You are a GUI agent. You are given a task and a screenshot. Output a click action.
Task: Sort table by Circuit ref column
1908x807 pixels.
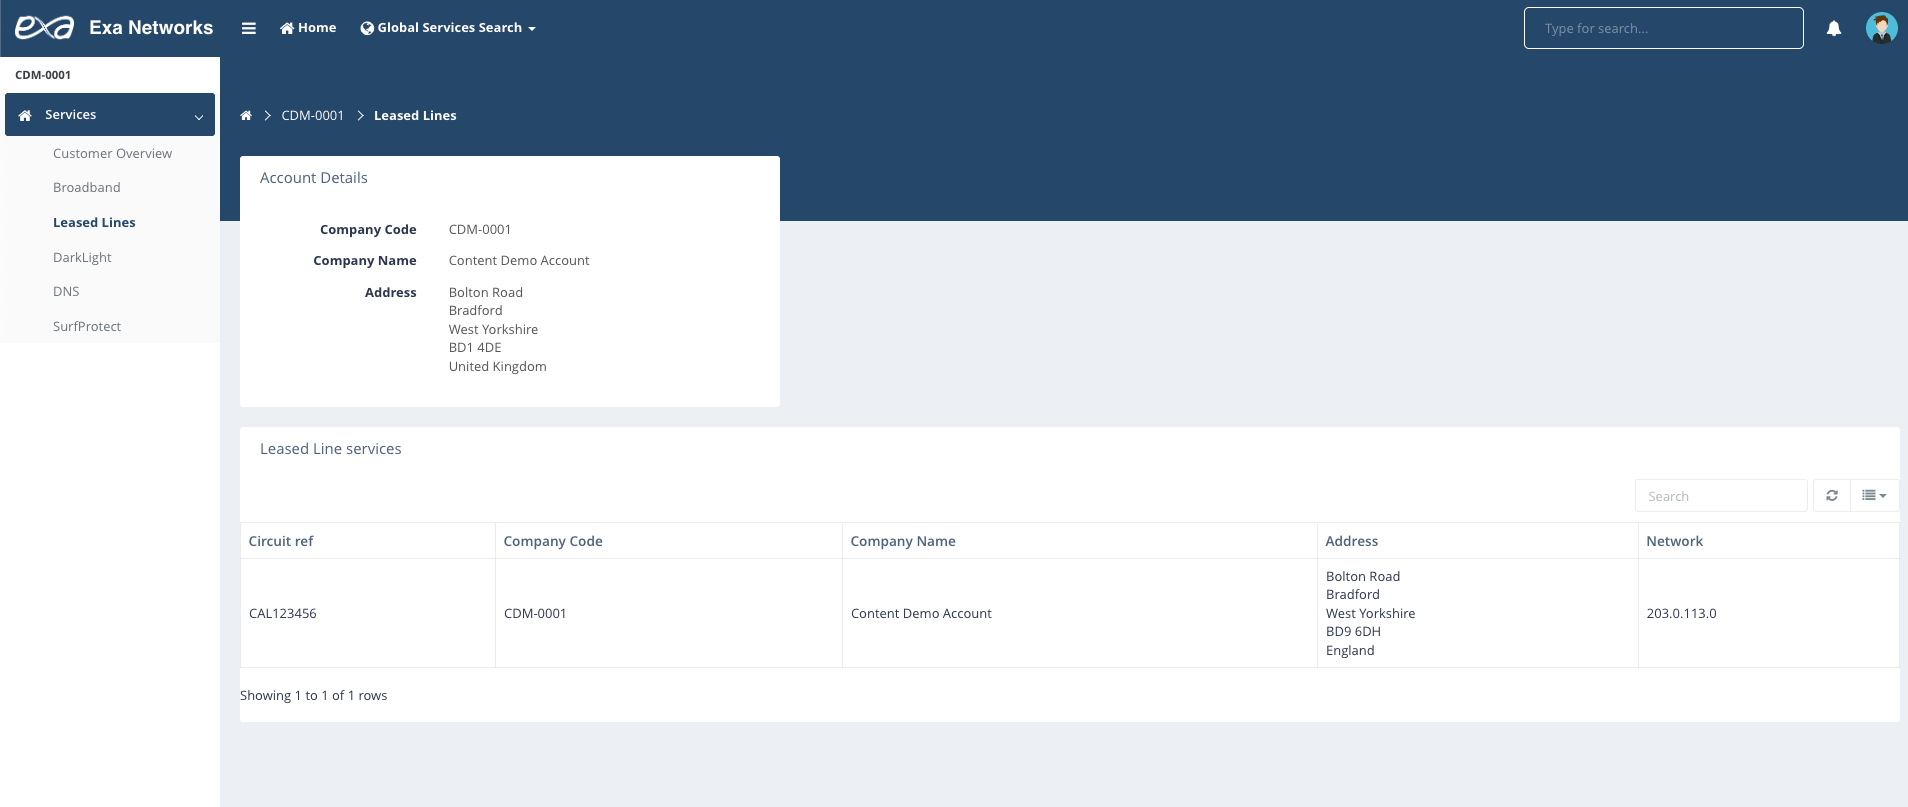[281, 541]
